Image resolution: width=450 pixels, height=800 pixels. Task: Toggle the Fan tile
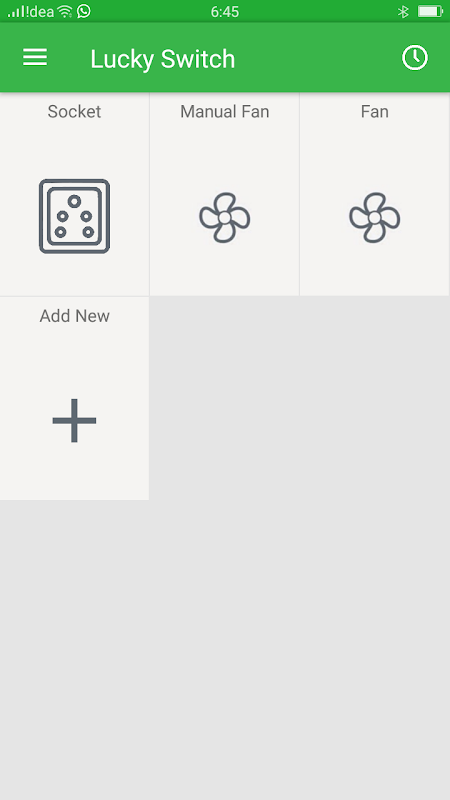[x=374, y=194]
